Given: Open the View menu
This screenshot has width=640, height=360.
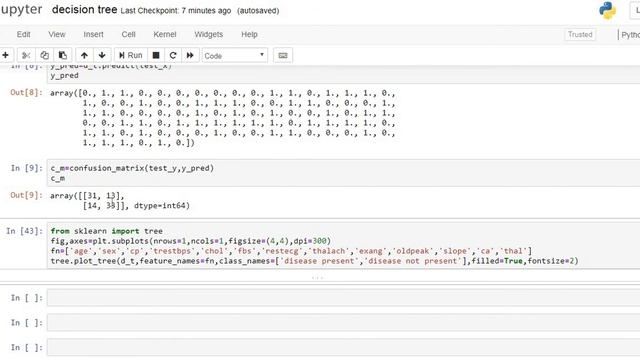Looking at the screenshot, I should pos(57,34).
